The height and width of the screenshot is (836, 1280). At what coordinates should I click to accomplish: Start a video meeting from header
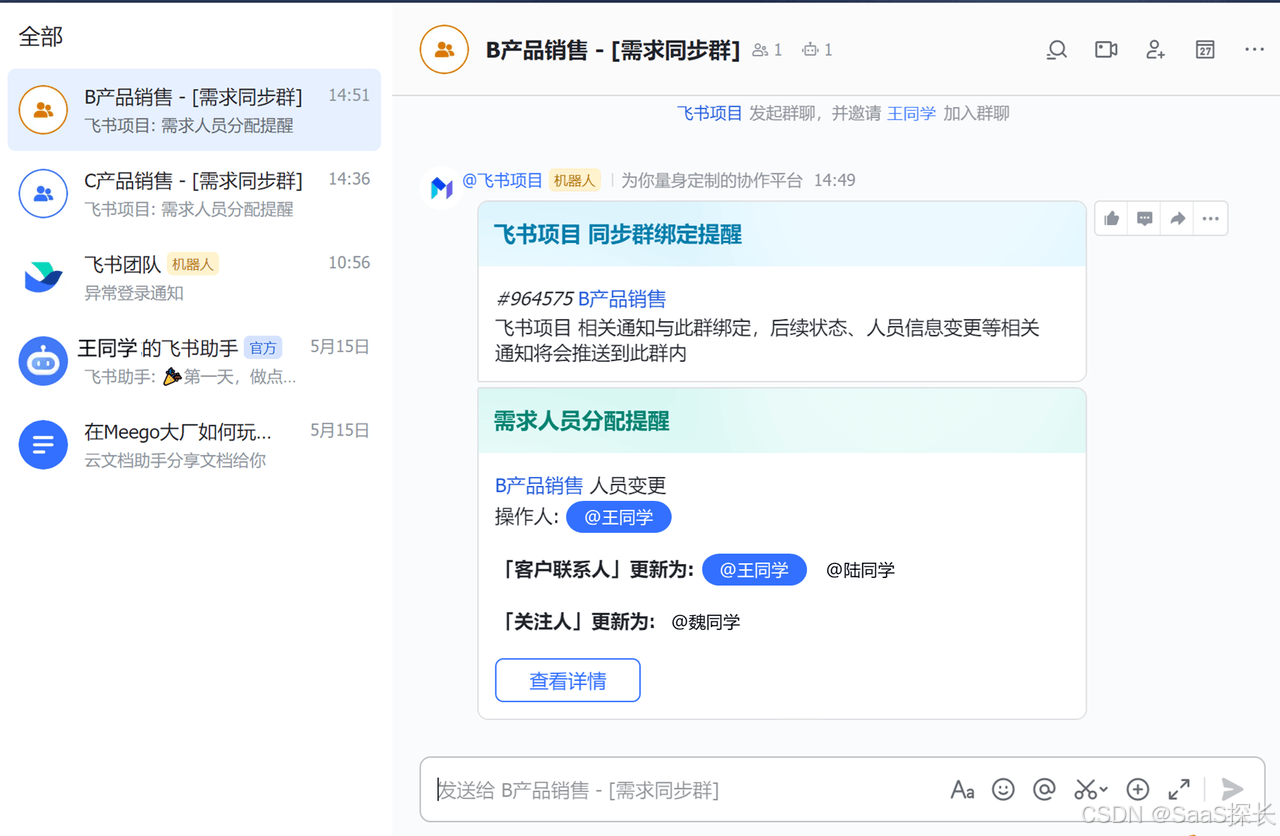click(x=1106, y=50)
